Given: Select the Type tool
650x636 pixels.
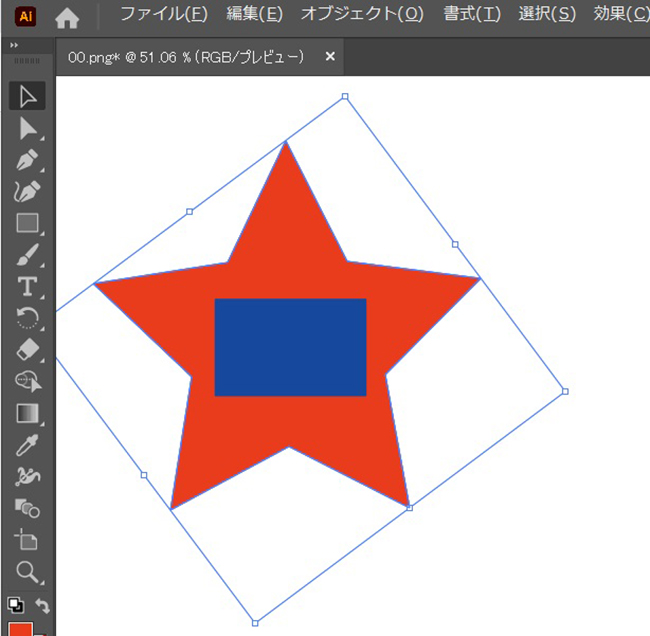Looking at the screenshot, I should click(27, 286).
